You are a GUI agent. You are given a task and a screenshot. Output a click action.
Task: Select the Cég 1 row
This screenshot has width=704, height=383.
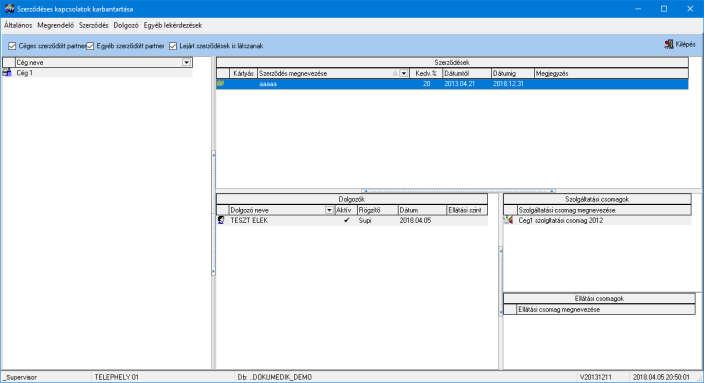point(97,73)
